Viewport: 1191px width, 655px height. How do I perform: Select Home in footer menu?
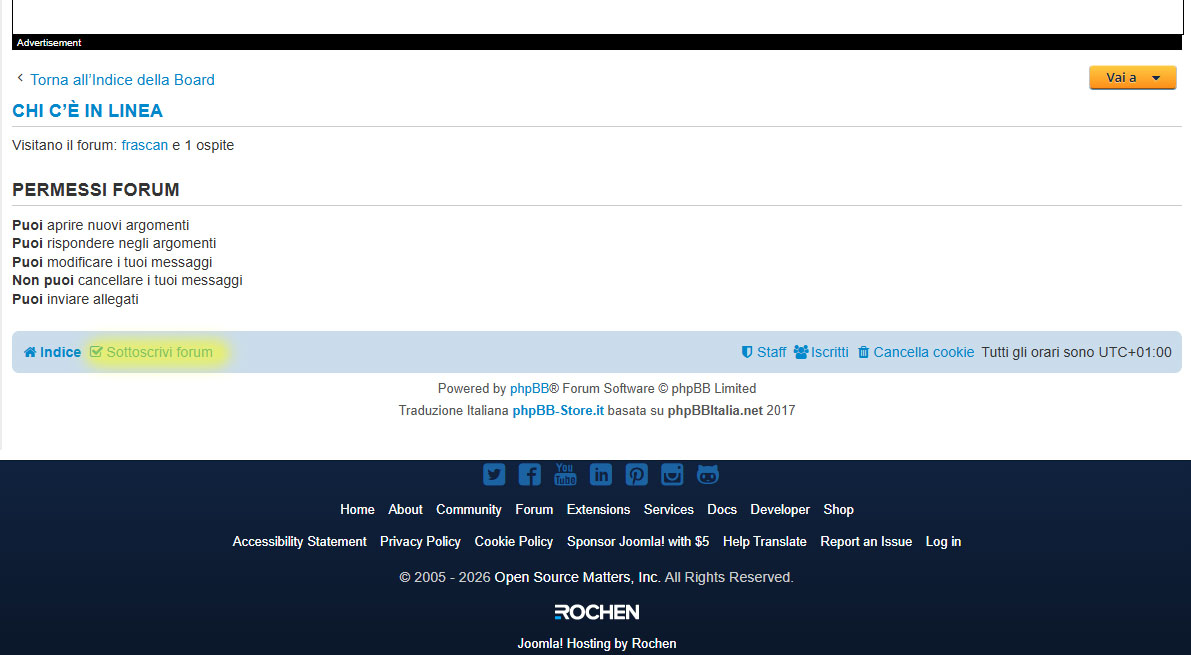click(357, 509)
